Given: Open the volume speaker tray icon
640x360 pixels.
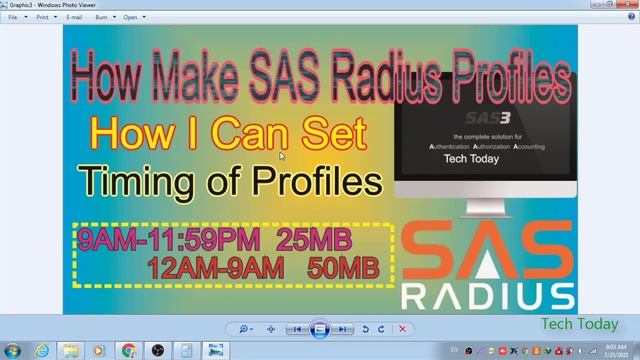Looking at the screenshot, I should click(x=581, y=351).
